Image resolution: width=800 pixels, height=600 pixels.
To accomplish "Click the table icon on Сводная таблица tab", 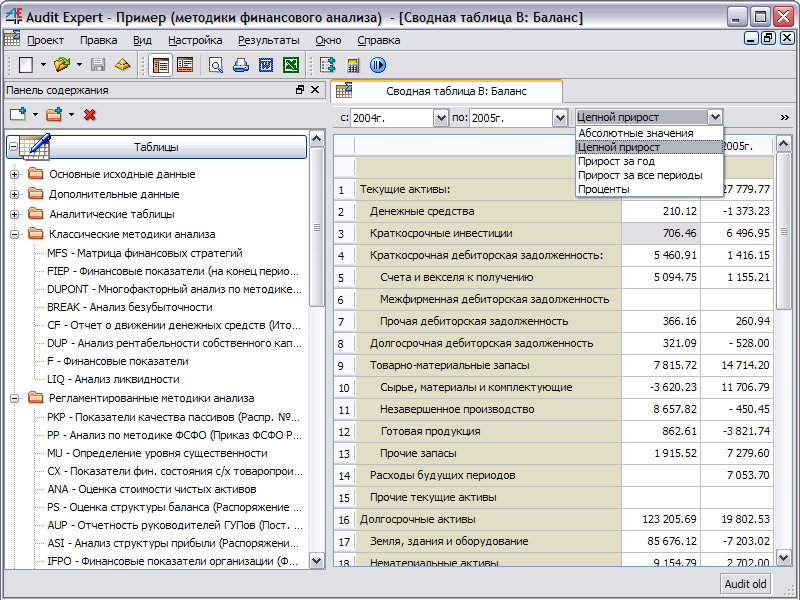I will tap(344, 90).
